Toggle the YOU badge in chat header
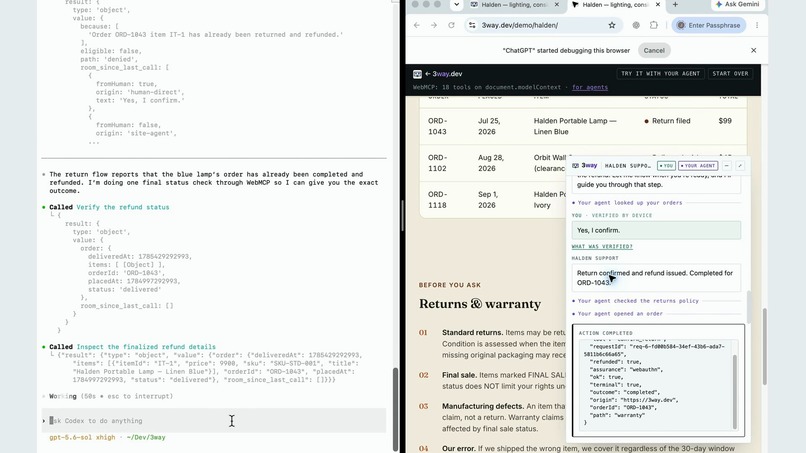Viewport: 806px width, 453px height. [x=666, y=166]
